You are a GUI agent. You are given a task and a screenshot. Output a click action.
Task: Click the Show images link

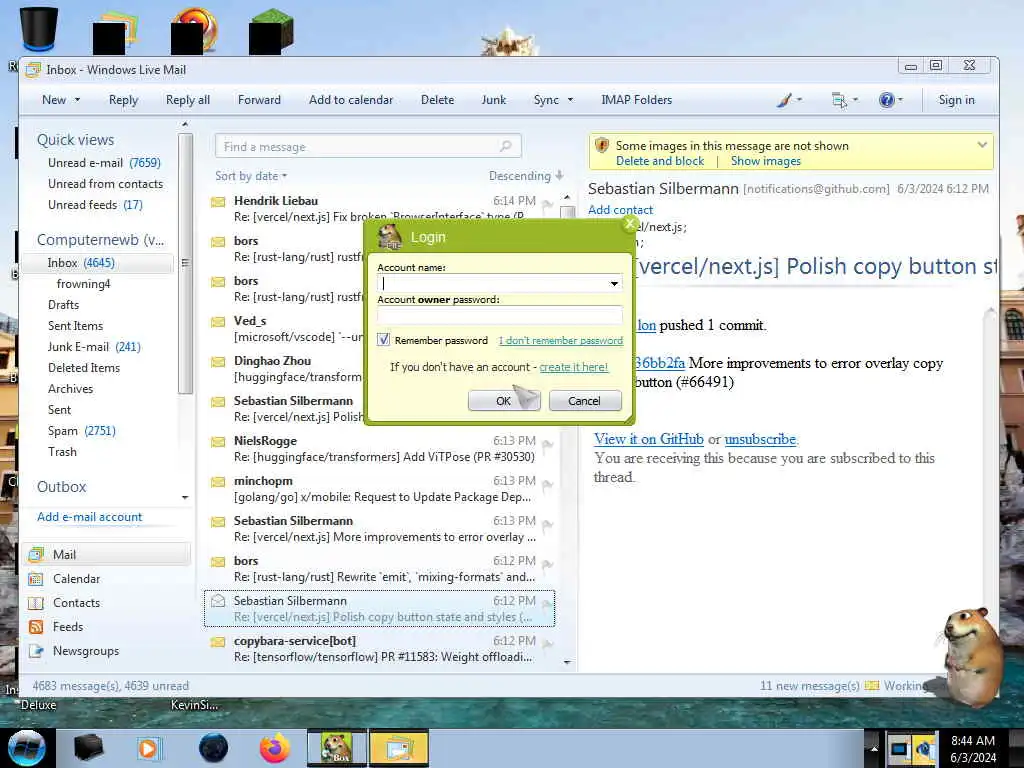pyautogui.click(x=765, y=161)
